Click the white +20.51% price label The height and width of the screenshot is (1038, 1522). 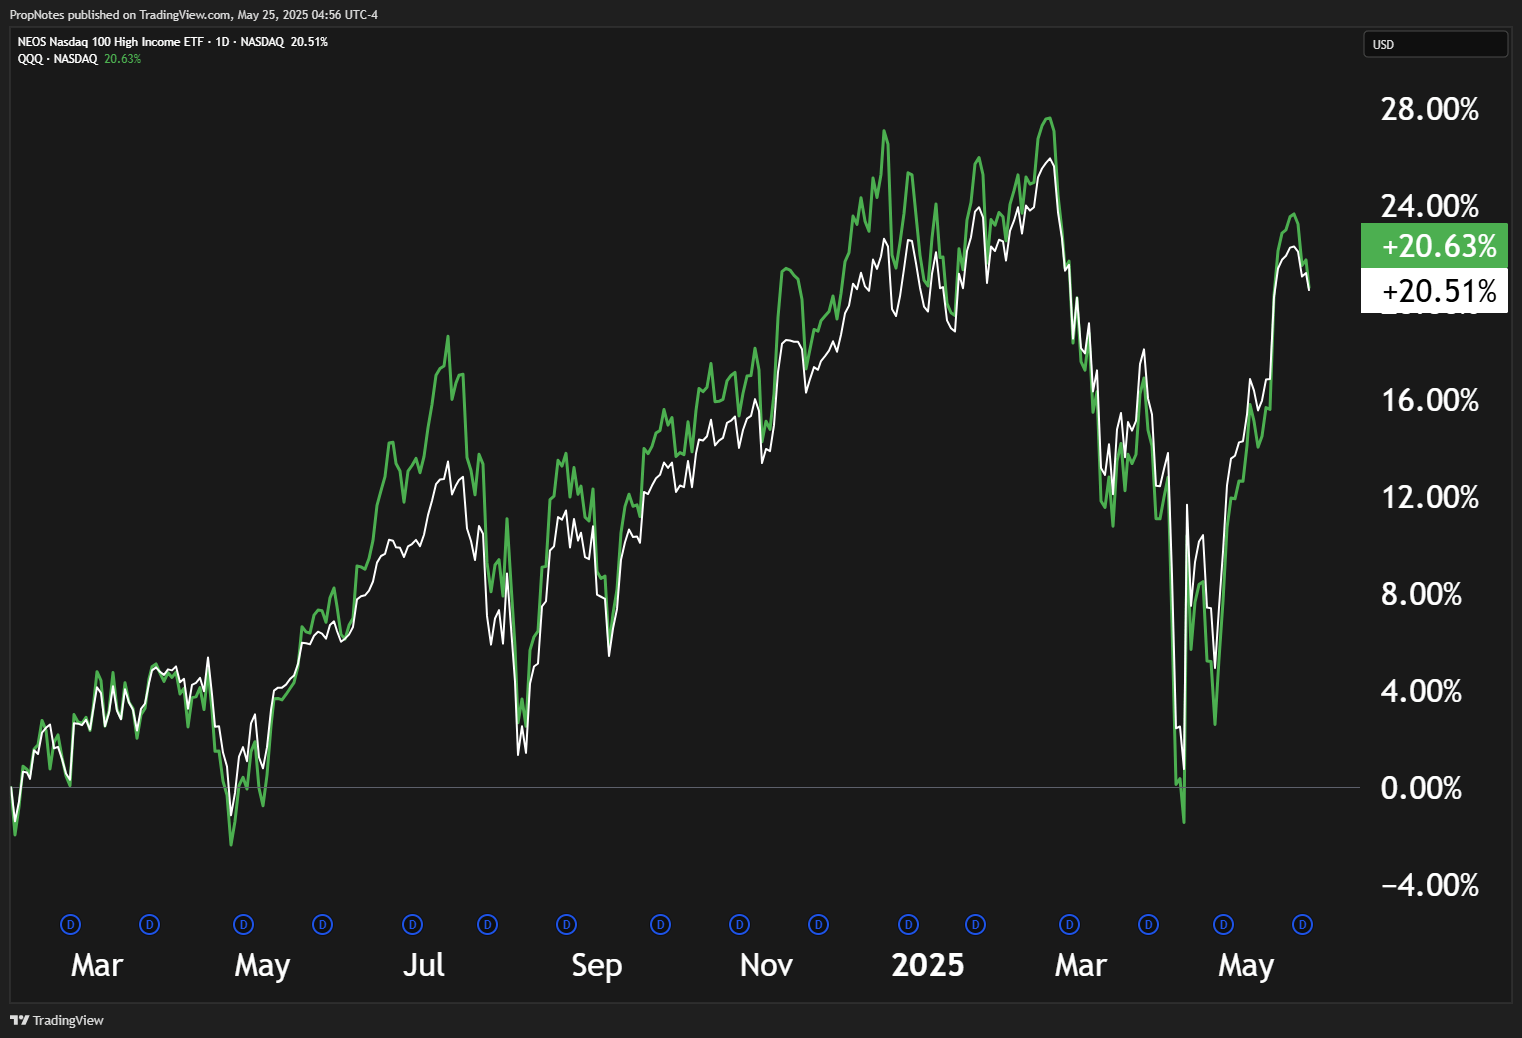tap(1434, 291)
